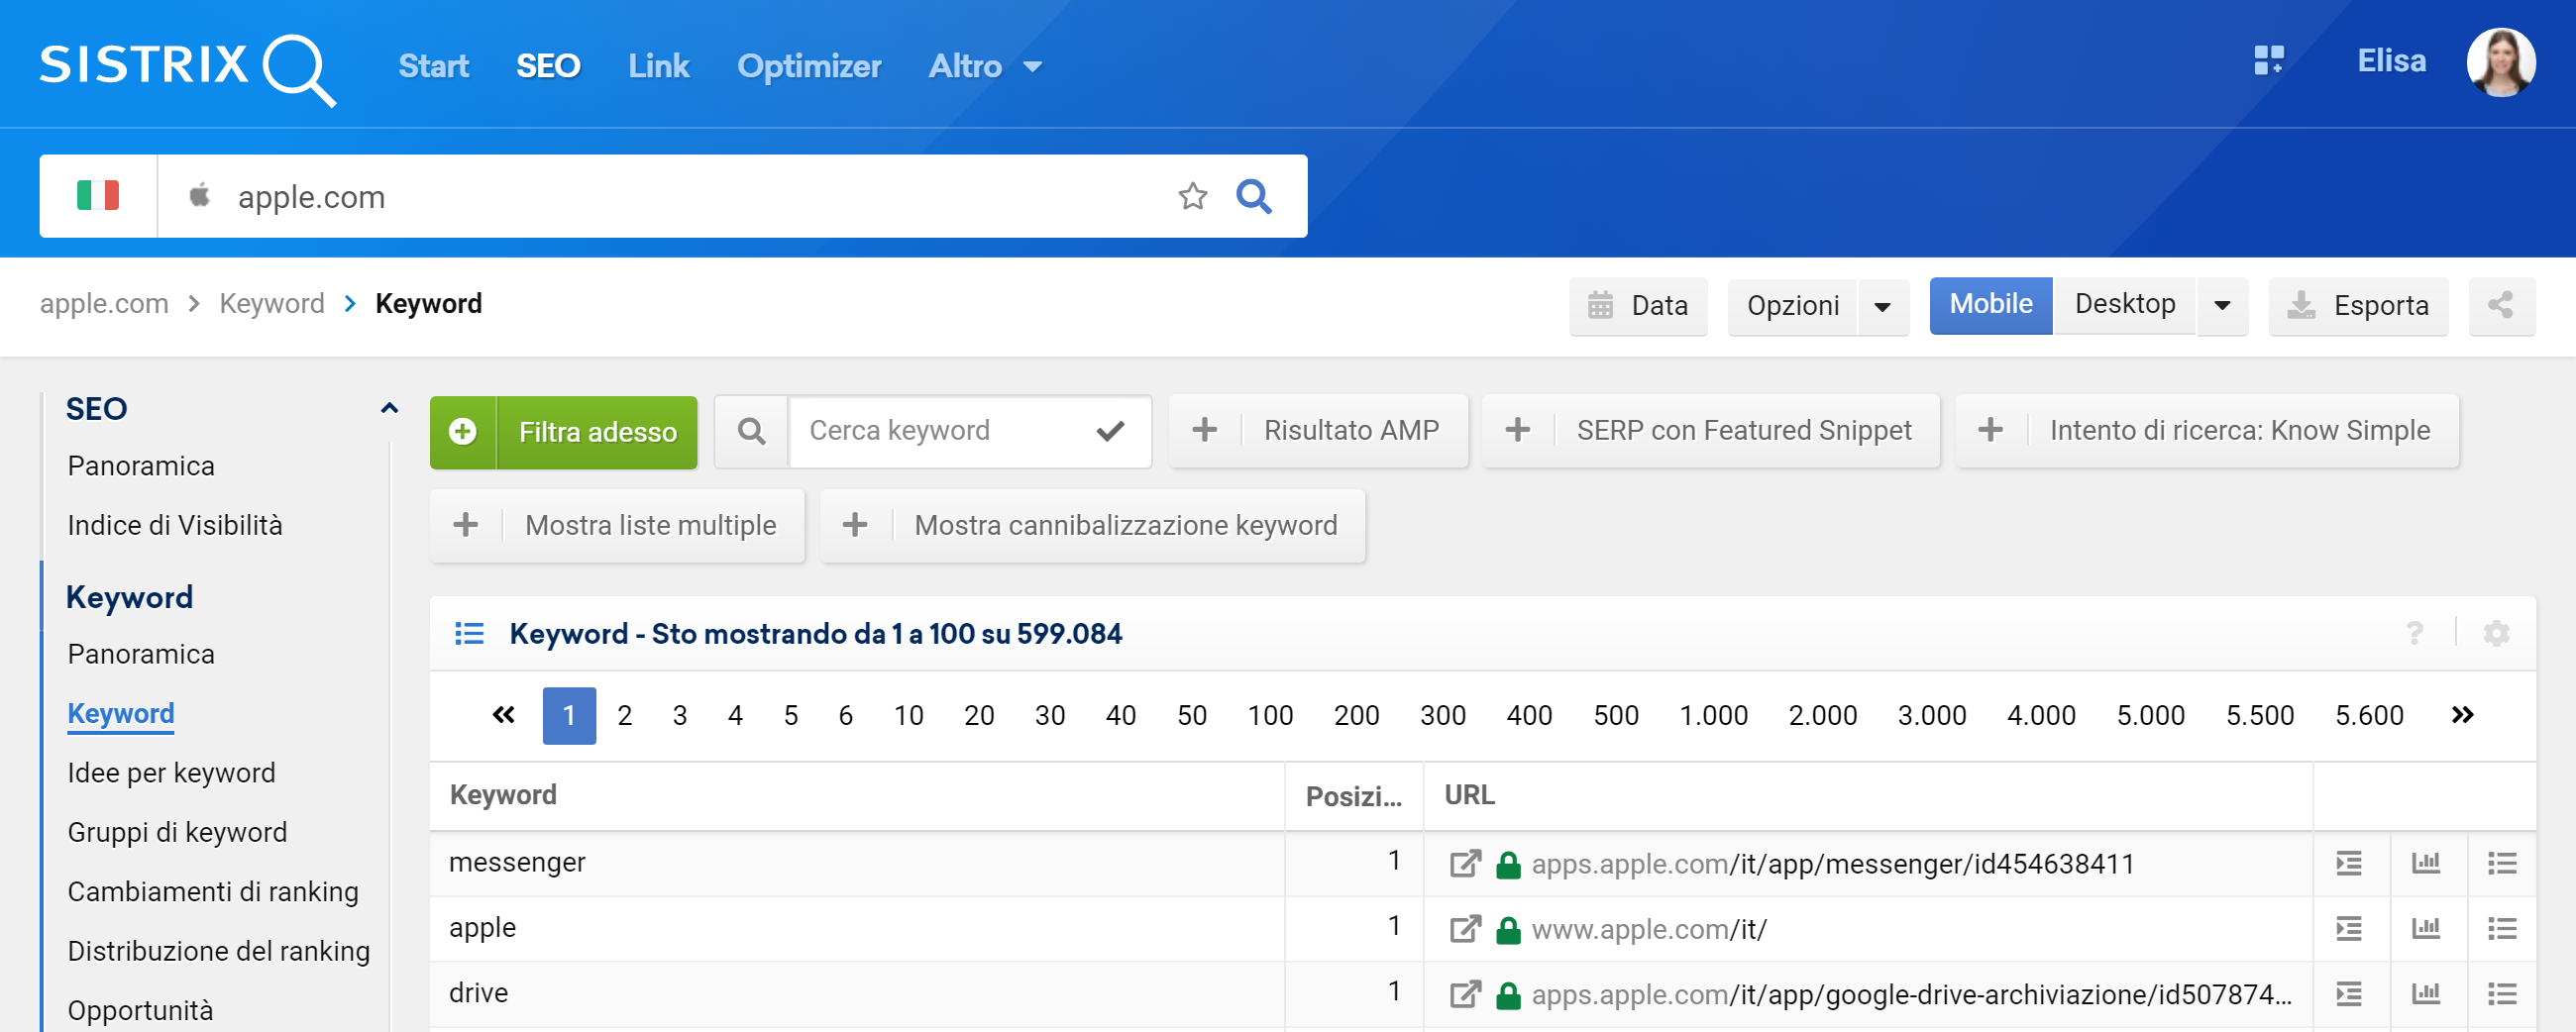
Task: Open the Link tab
Action: pos(658,66)
